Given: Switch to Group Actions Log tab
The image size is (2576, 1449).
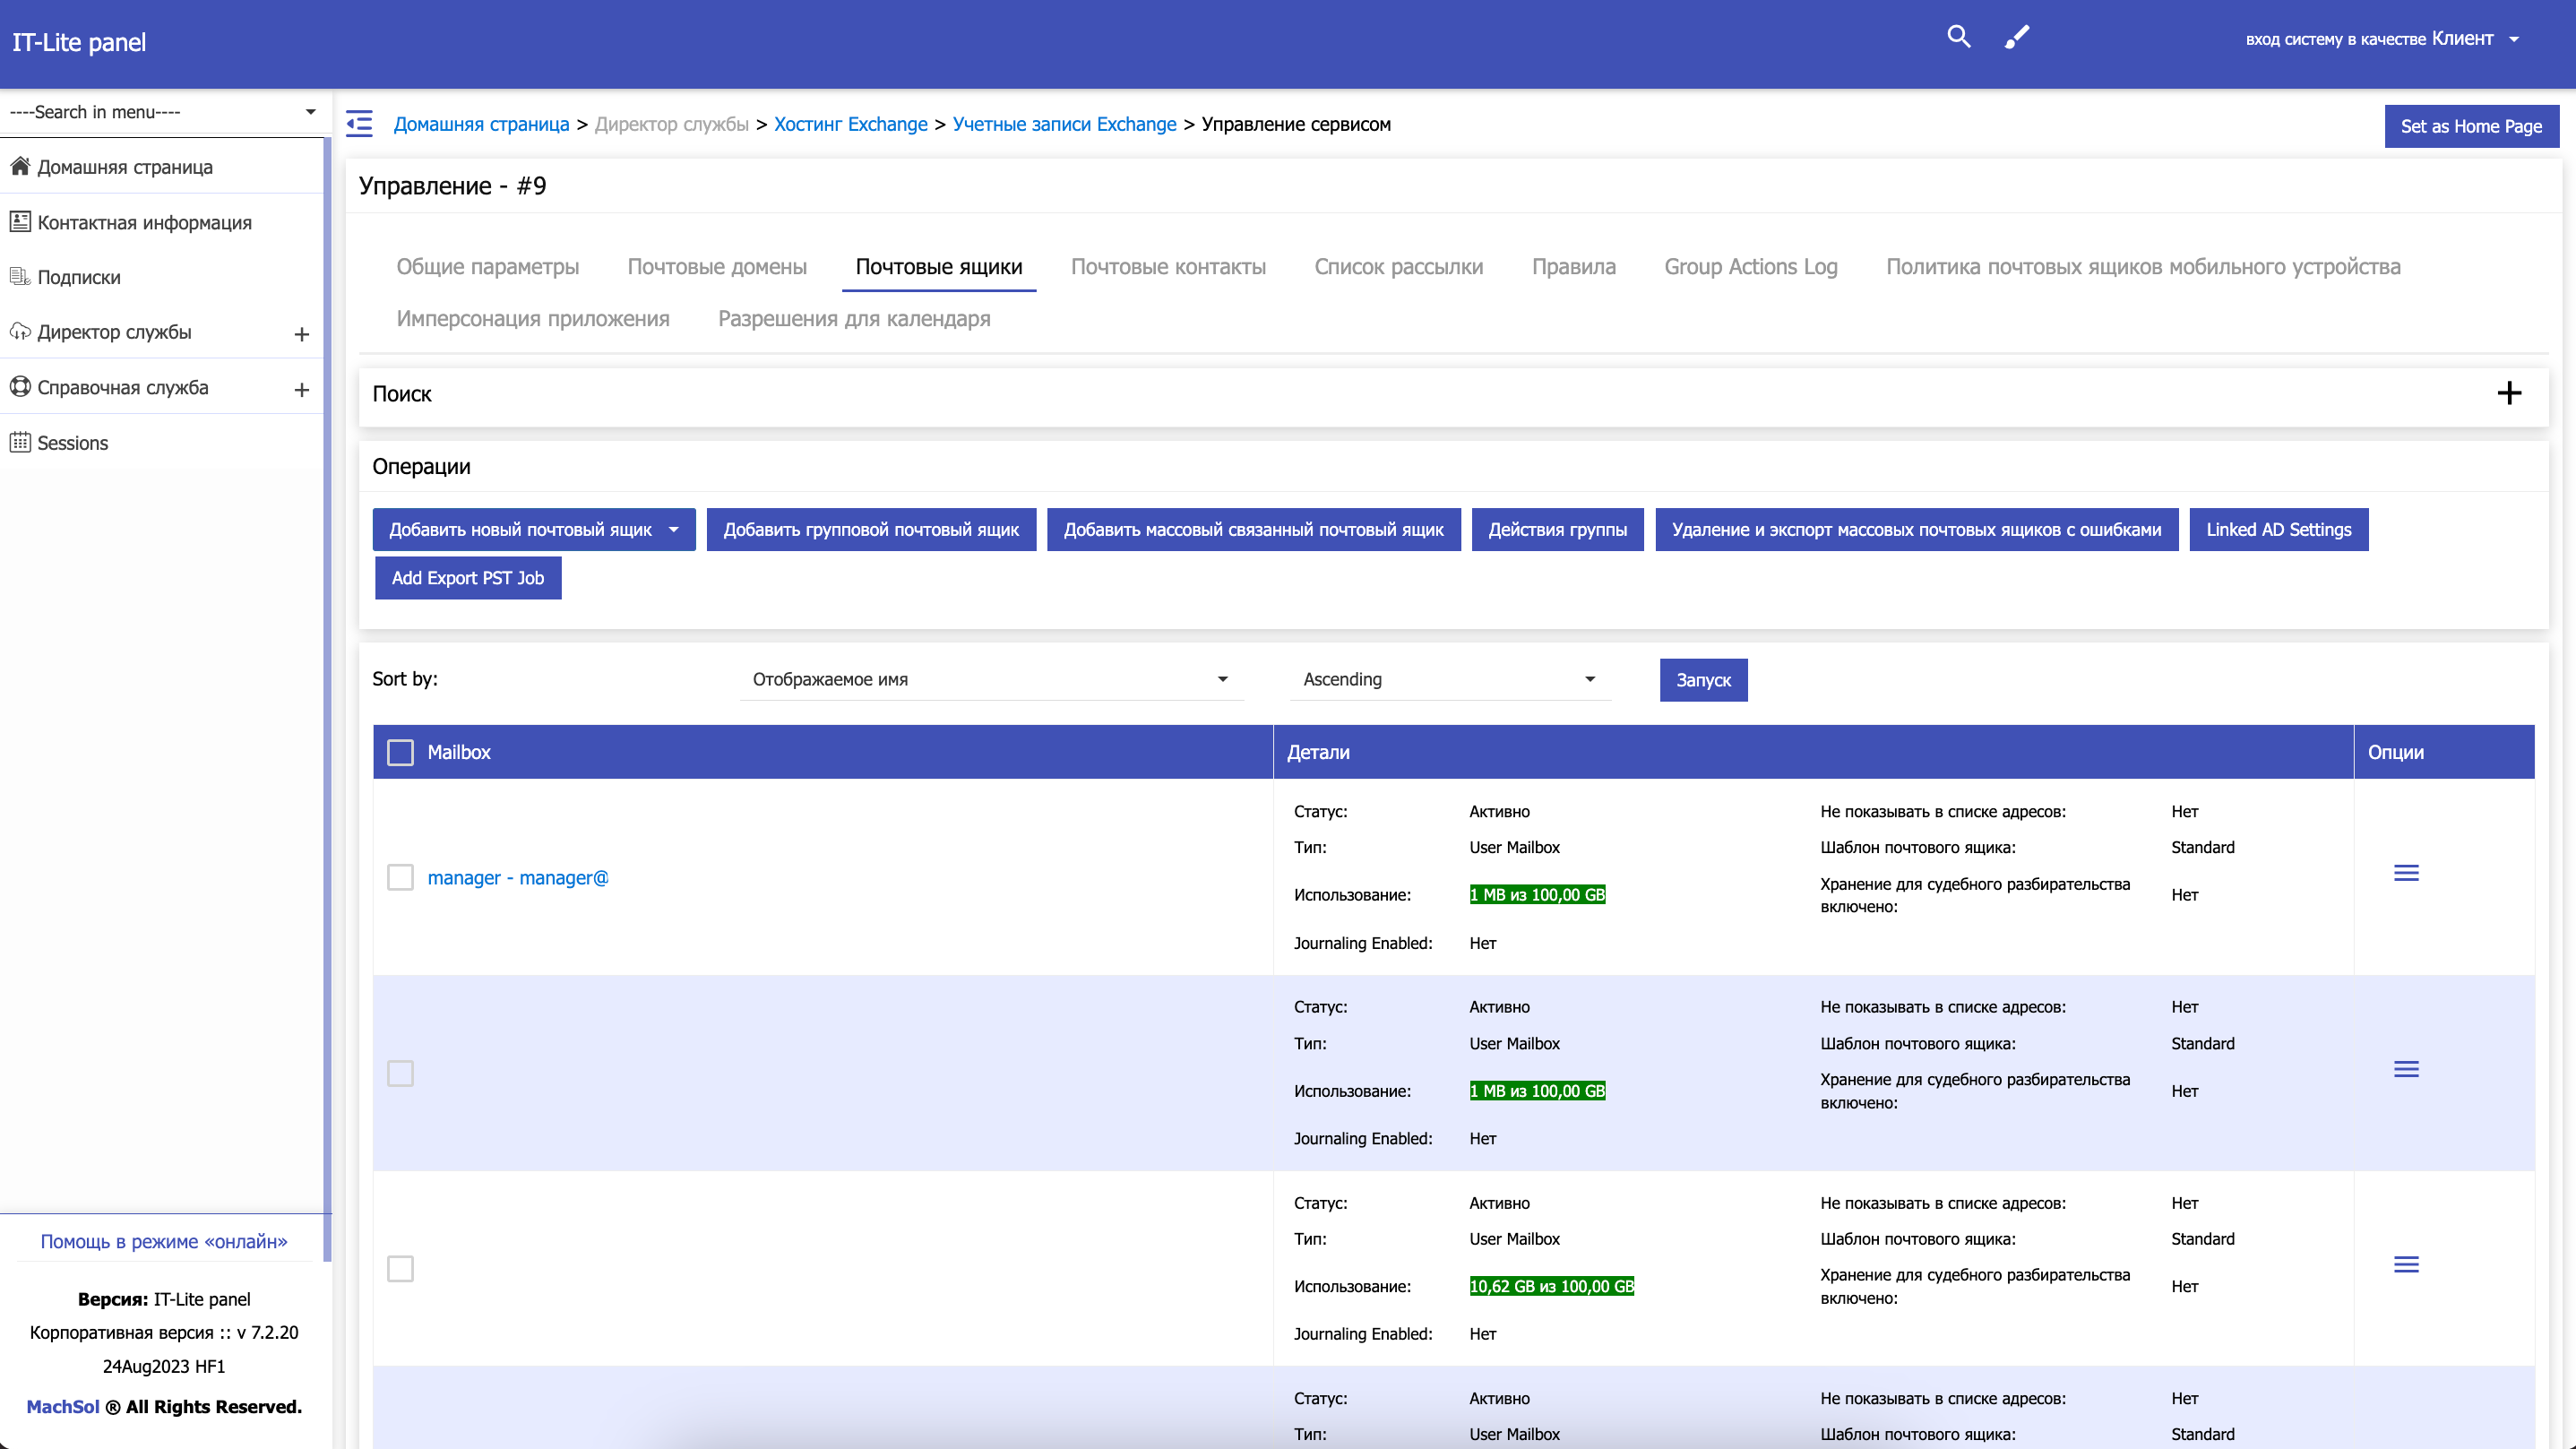Looking at the screenshot, I should [x=1751, y=267].
